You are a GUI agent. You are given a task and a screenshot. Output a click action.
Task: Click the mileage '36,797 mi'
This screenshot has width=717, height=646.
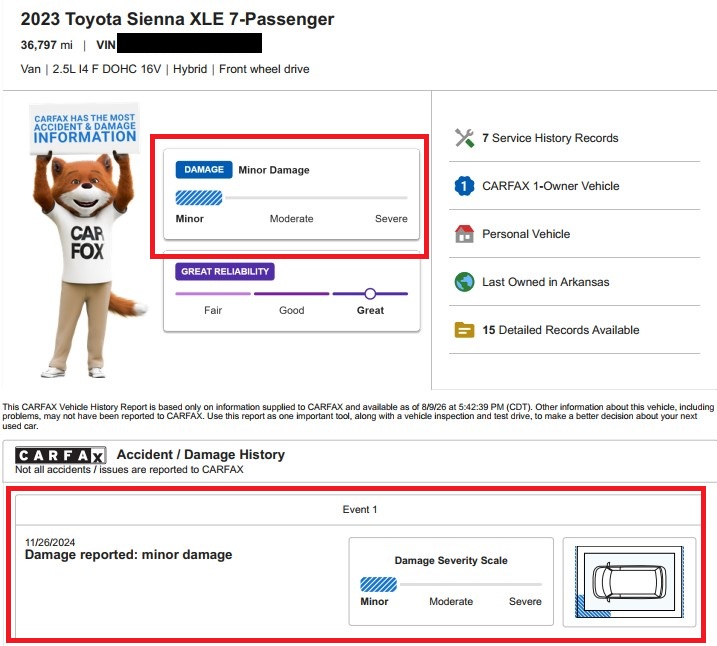(x=47, y=45)
